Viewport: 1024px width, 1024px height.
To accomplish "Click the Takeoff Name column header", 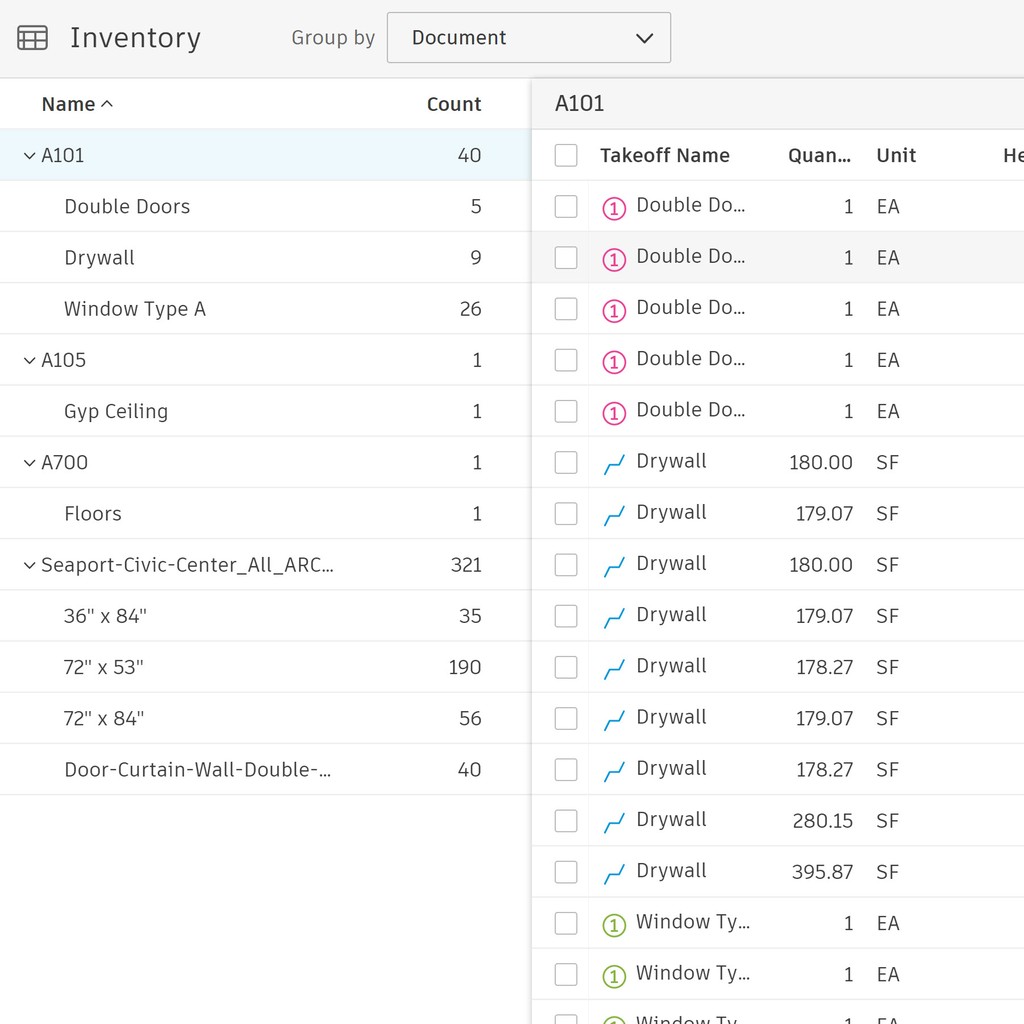I will click(x=664, y=155).
